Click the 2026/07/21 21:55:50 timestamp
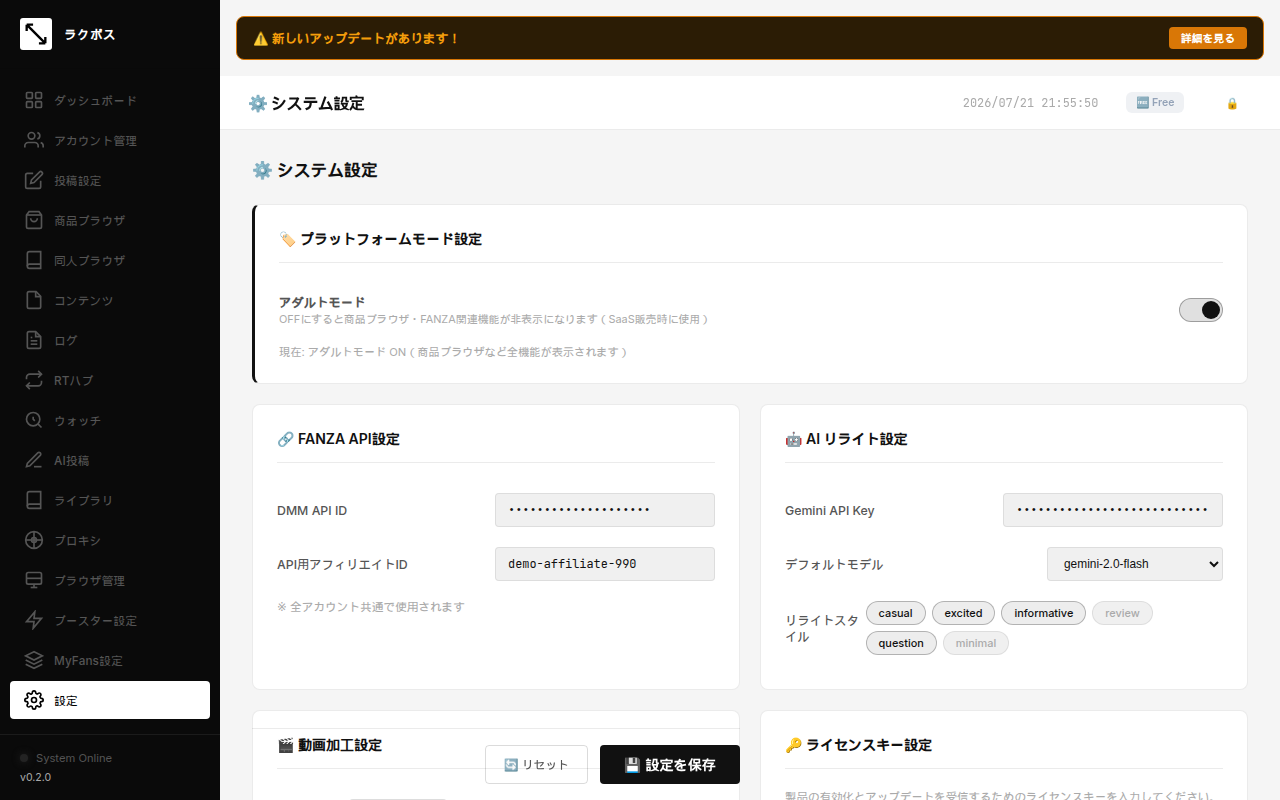 click(x=1030, y=103)
